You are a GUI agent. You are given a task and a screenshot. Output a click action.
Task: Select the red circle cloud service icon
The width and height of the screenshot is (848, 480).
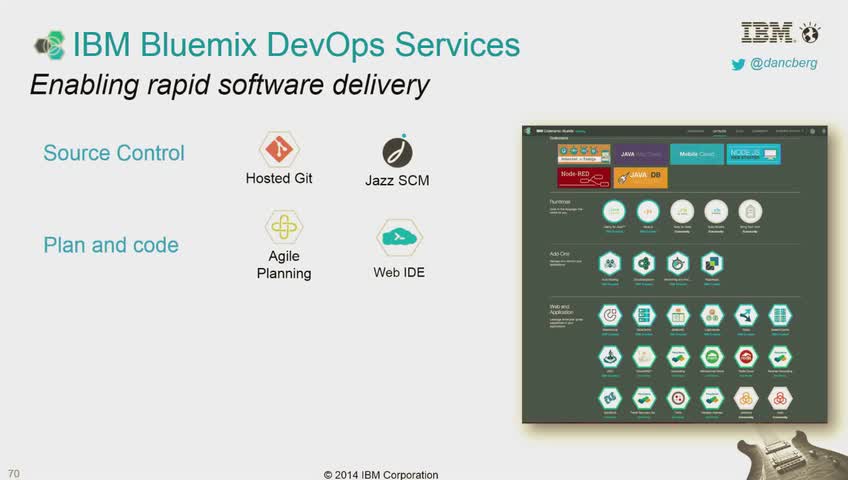tap(746, 357)
